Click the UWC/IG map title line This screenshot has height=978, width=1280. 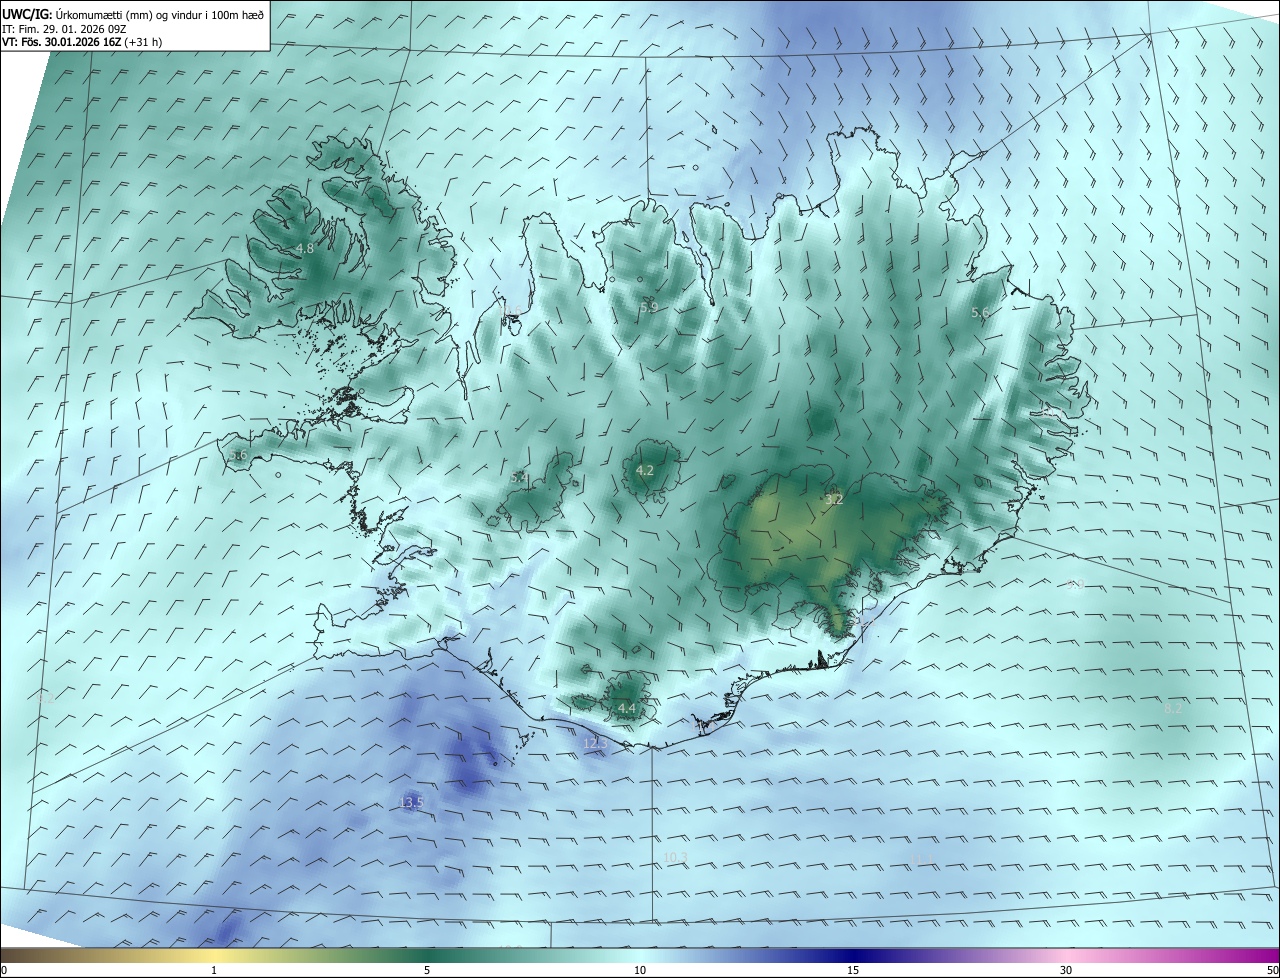pyautogui.click(x=133, y=15)
